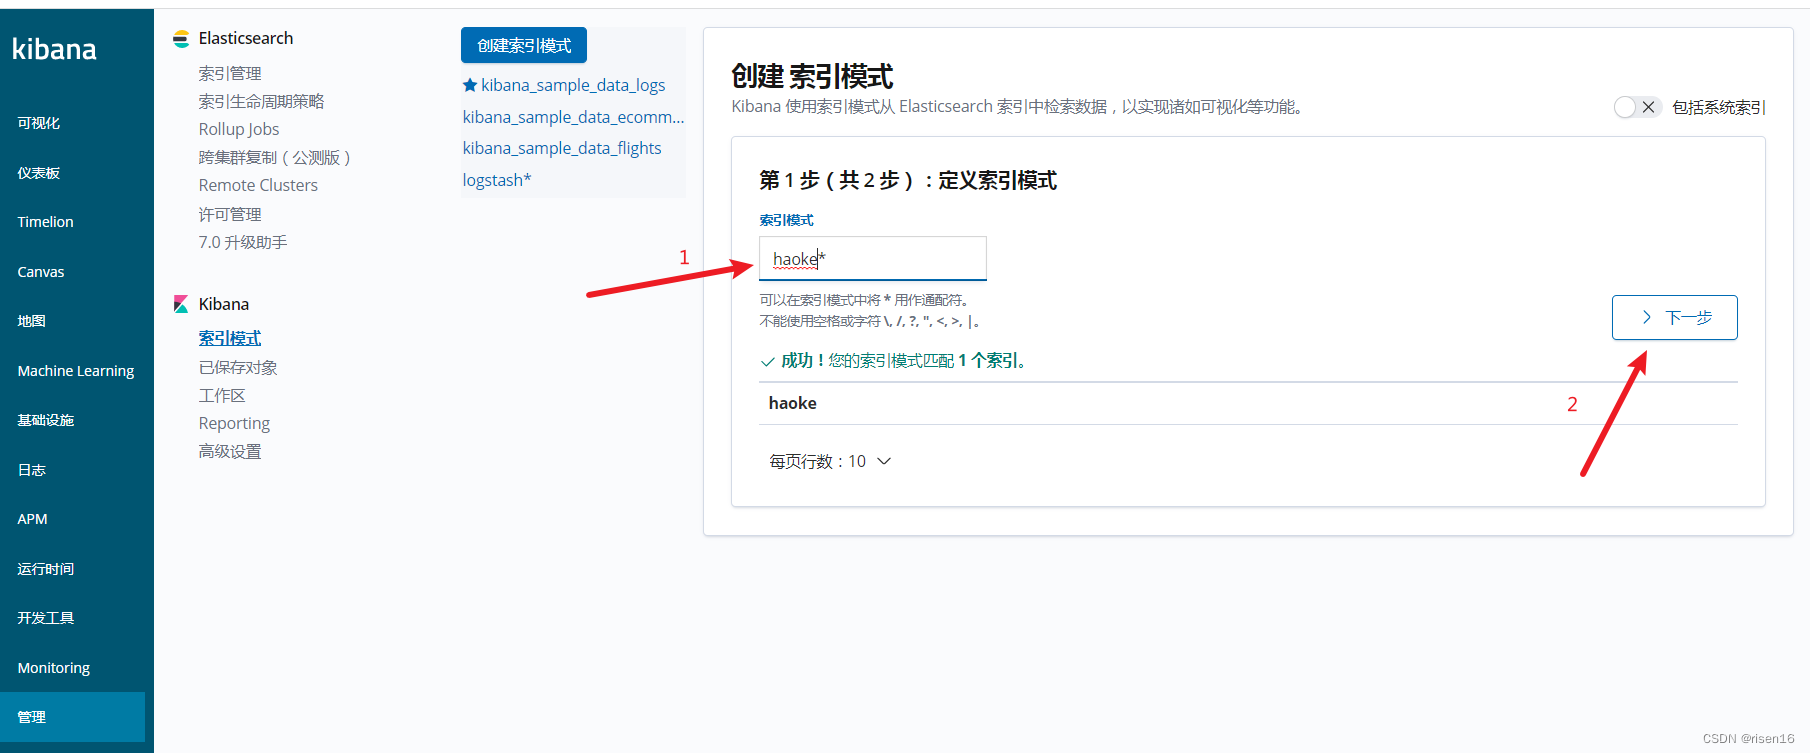This screenshot has height=753, width=1810.
Task: Click the Kibana section icon
Action: 181,304
